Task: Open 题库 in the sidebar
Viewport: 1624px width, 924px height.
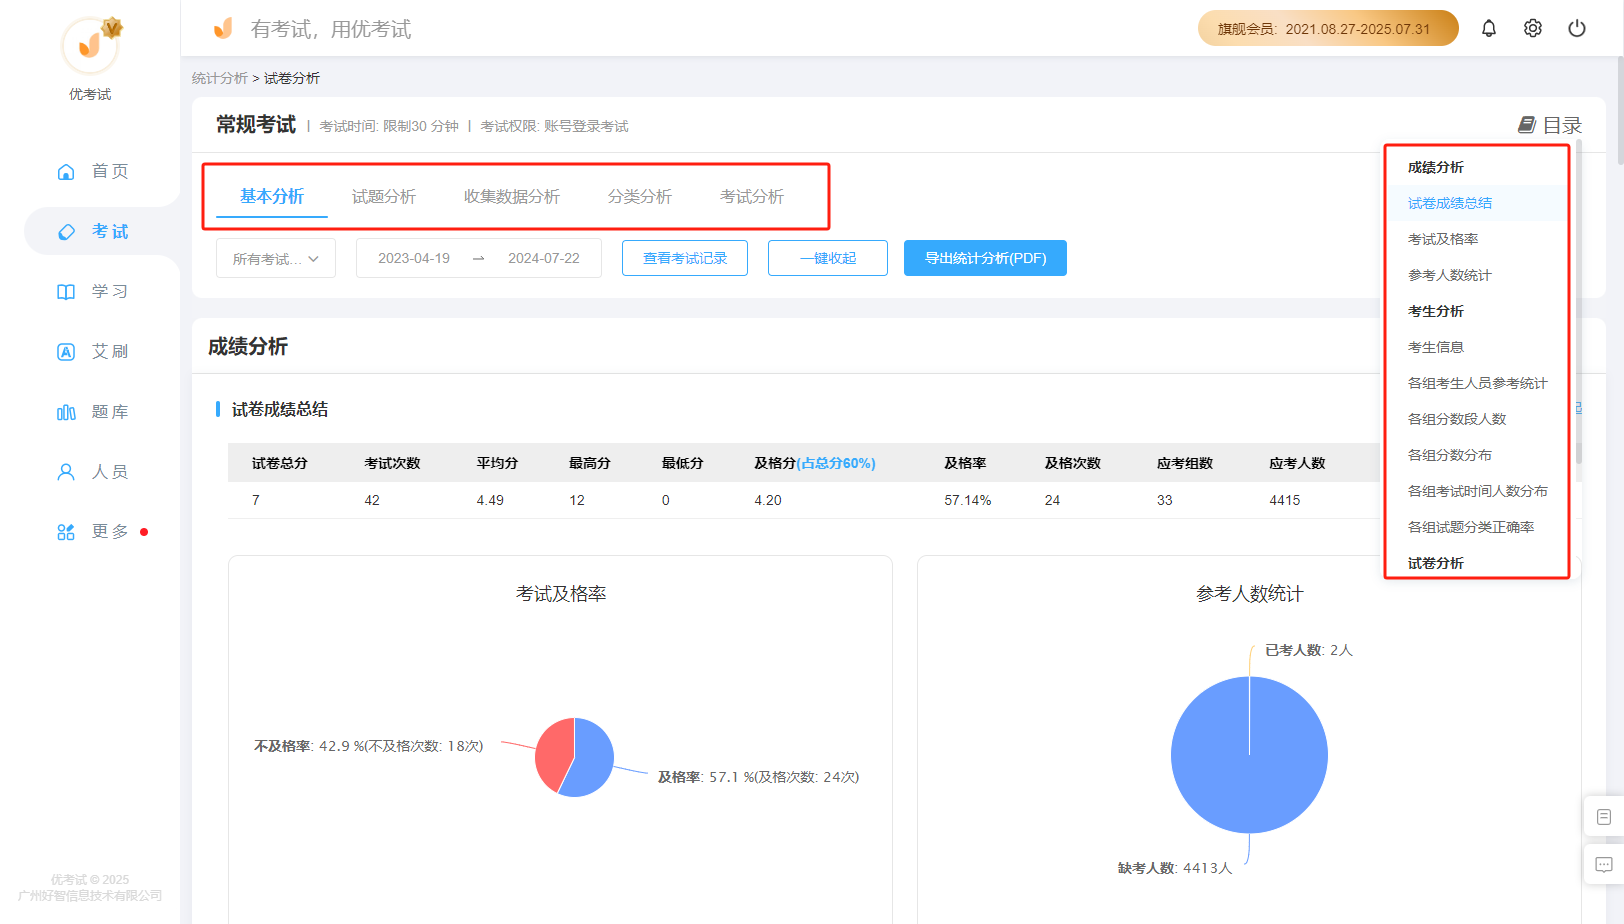Action: pyautogui.click(x=92, y=411)
